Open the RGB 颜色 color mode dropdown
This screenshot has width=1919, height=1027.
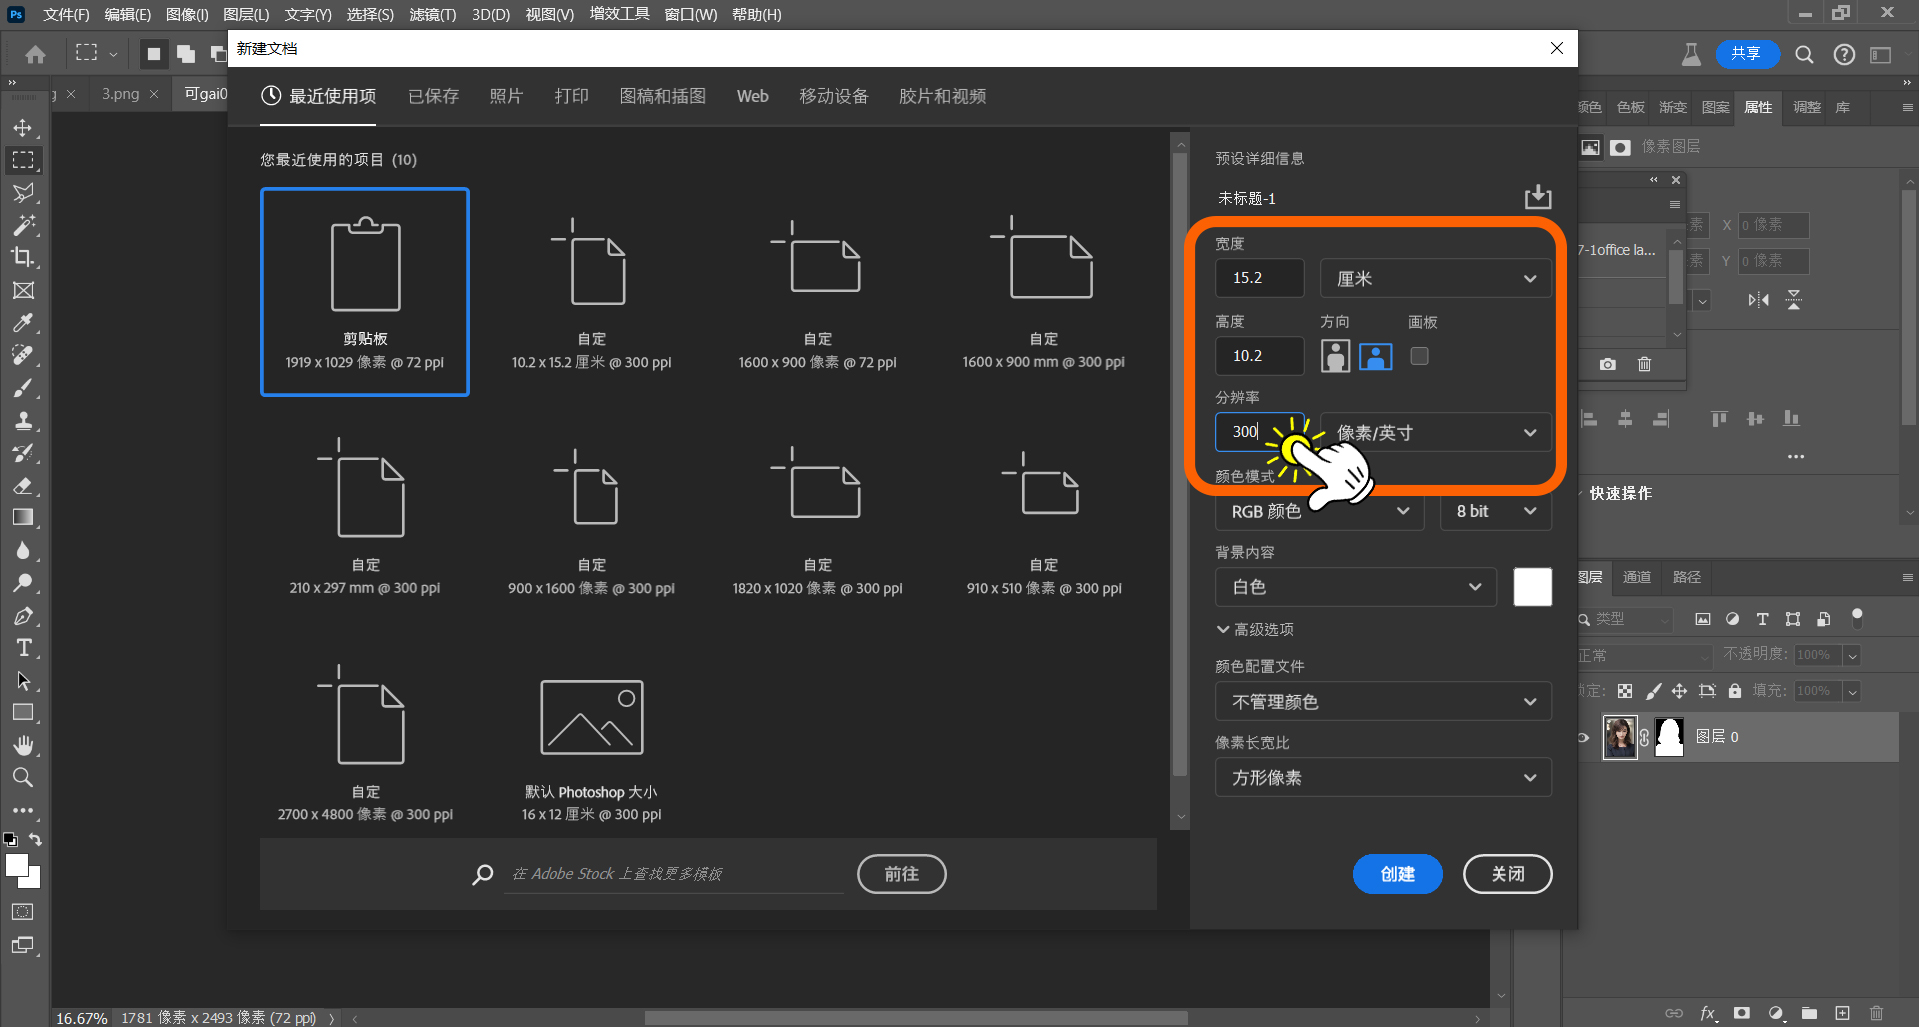click(x=1320, y=511)
